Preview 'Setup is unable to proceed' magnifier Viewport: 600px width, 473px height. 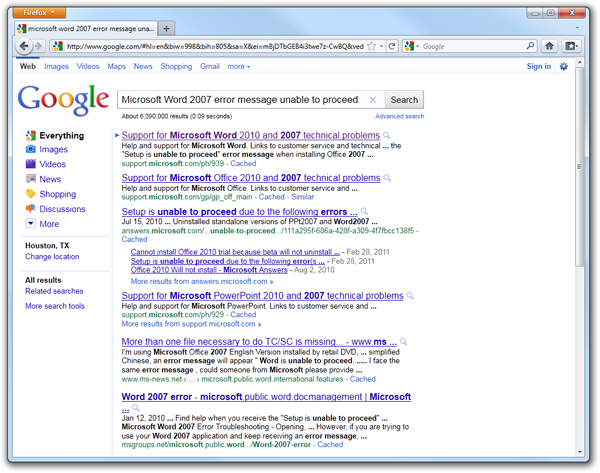(364, 211)
